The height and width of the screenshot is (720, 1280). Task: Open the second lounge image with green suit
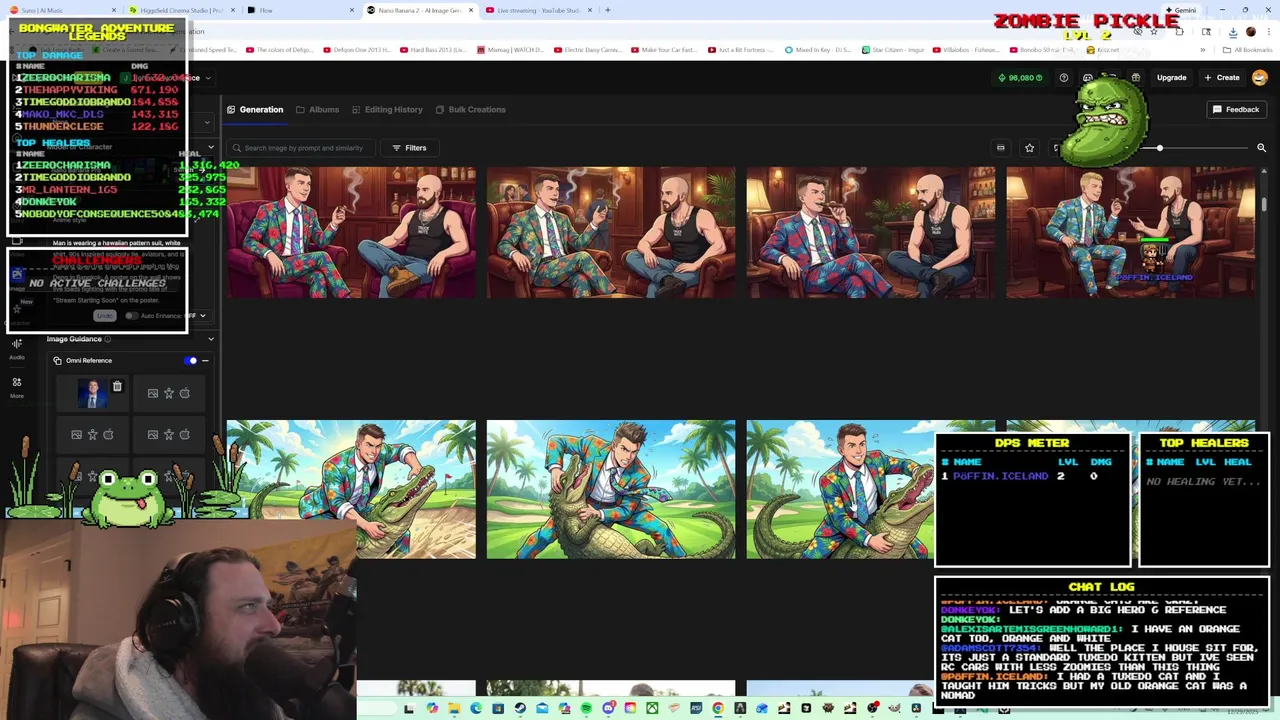coord(611,232)
